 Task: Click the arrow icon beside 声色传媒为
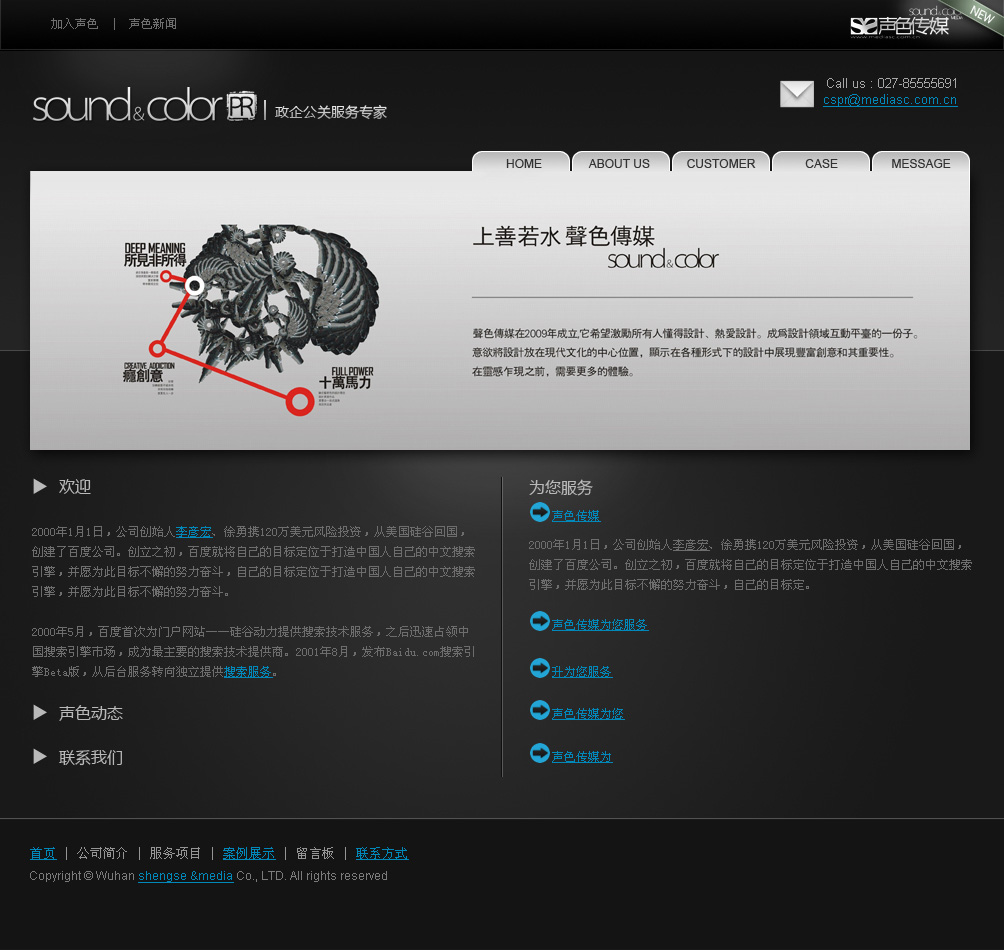coord(540,753)
